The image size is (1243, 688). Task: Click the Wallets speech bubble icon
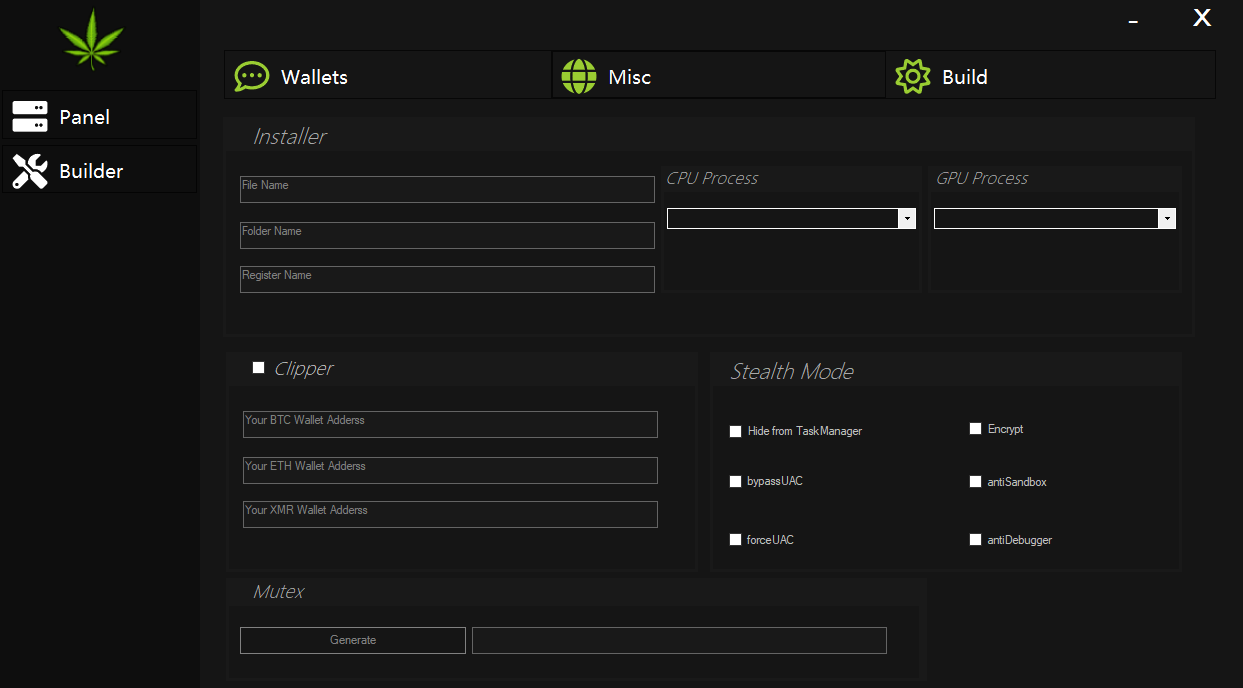tap(251, 77)
